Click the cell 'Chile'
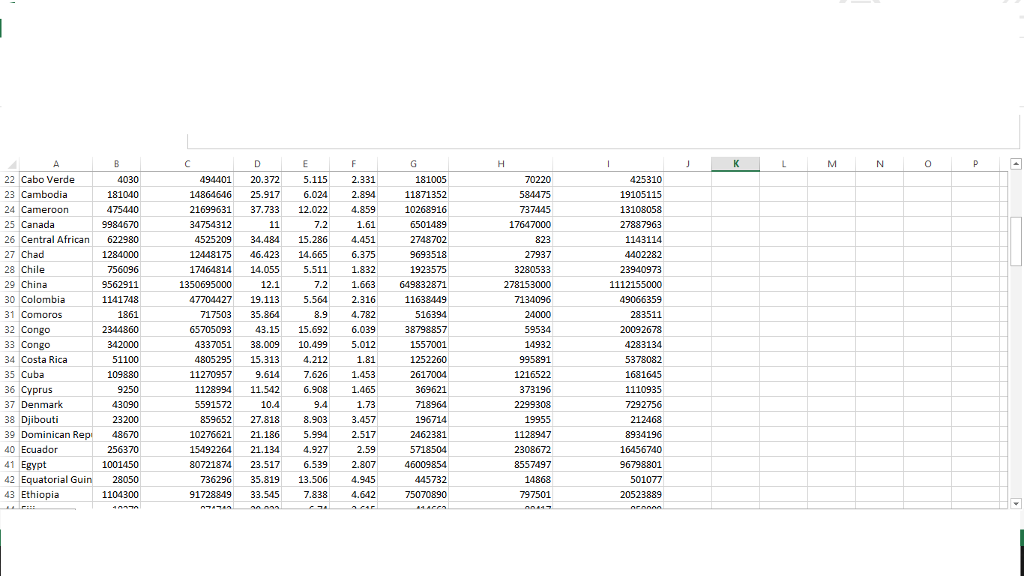 (x=56, y=270)
